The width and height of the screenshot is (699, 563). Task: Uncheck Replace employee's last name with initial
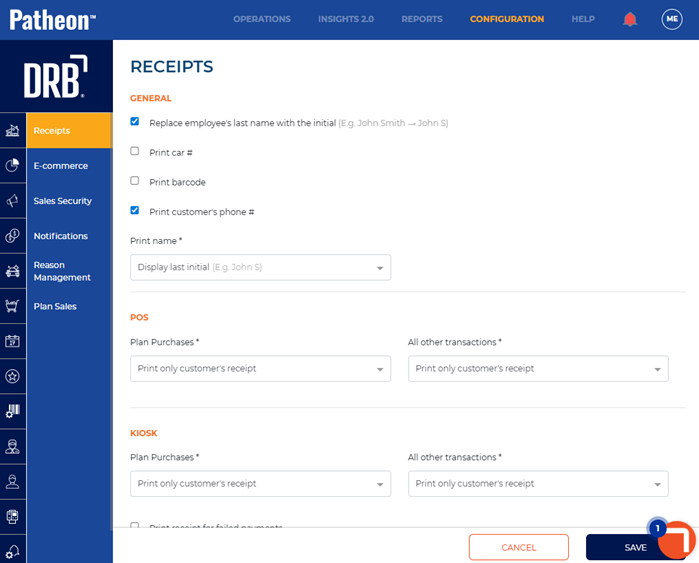135,122
